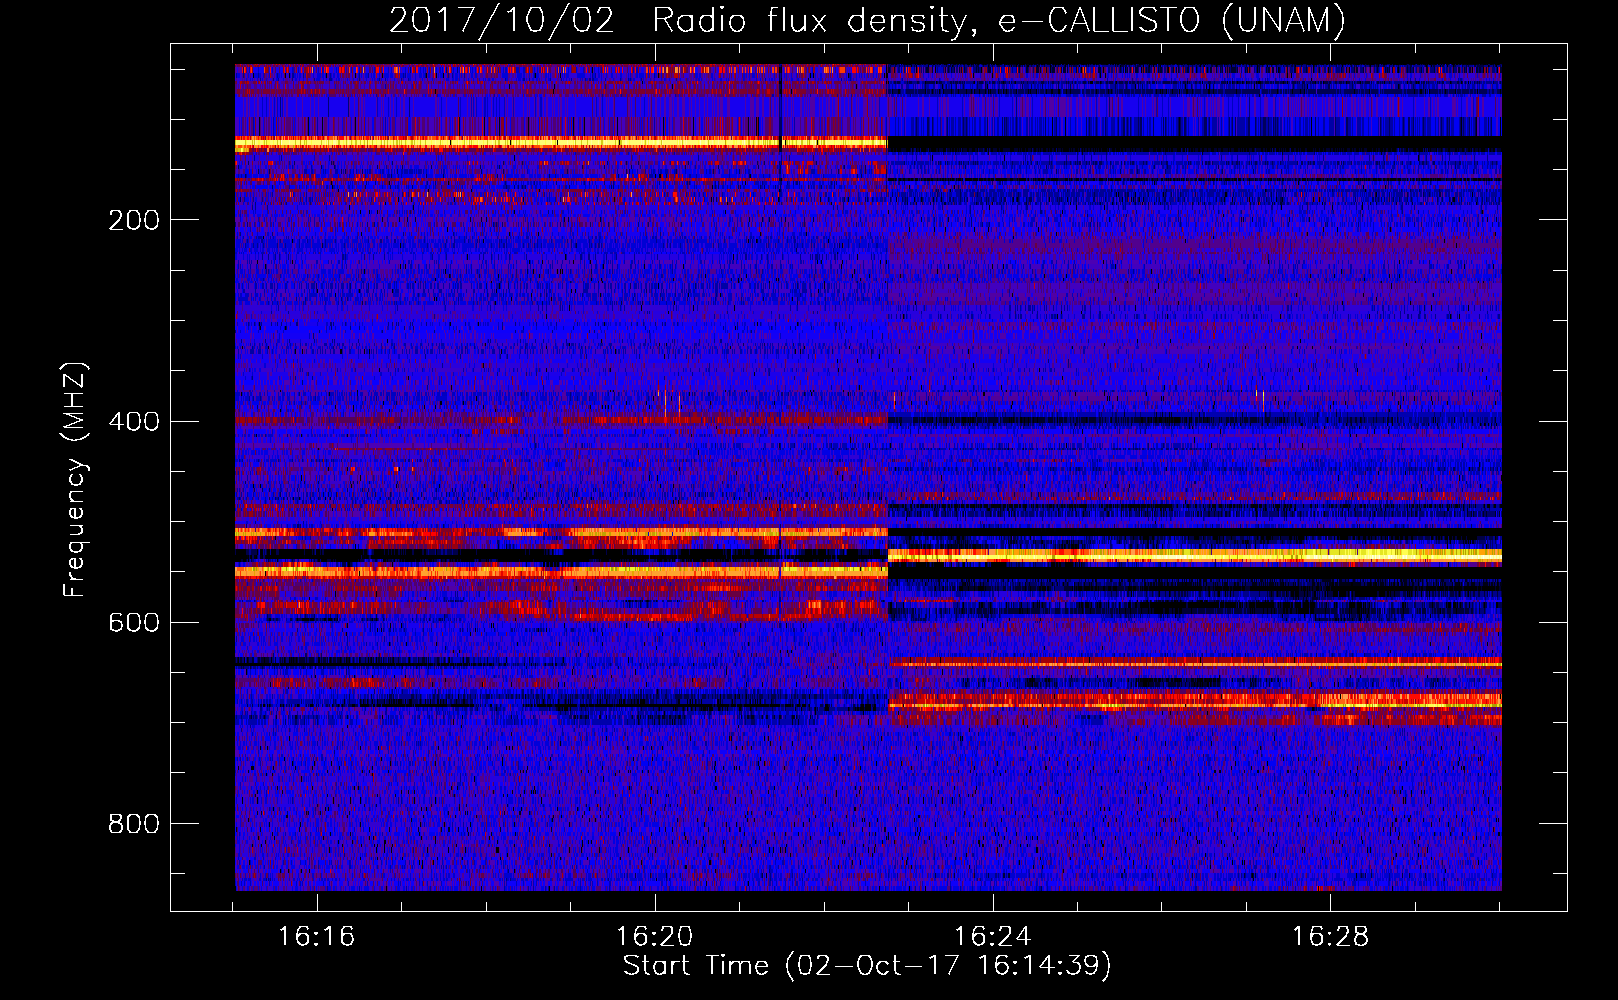Click the 16:20 time tick label
Screen dimensions: 1618x1000
click(654, 937)
